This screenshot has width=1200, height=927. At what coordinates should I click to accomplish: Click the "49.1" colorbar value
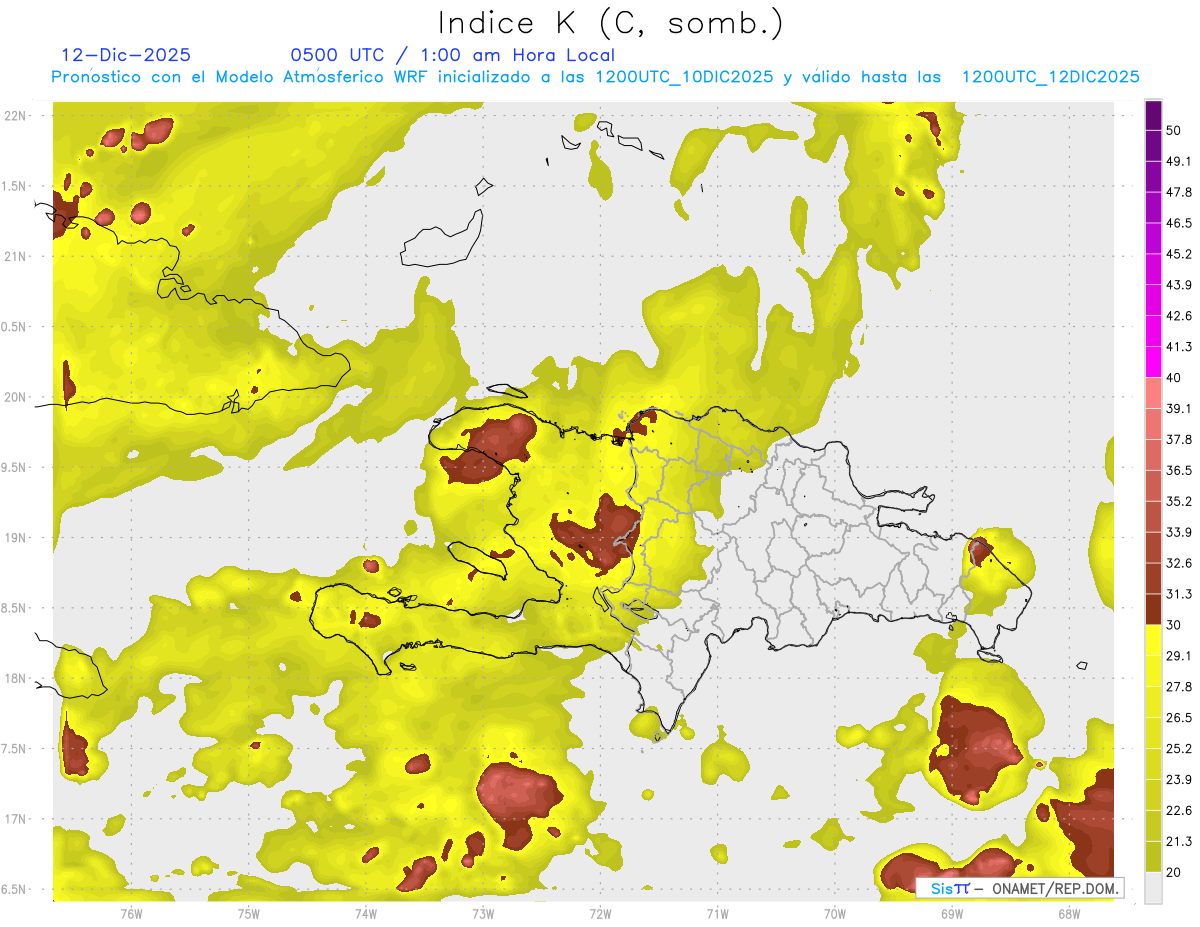[x=1179, y=161]
